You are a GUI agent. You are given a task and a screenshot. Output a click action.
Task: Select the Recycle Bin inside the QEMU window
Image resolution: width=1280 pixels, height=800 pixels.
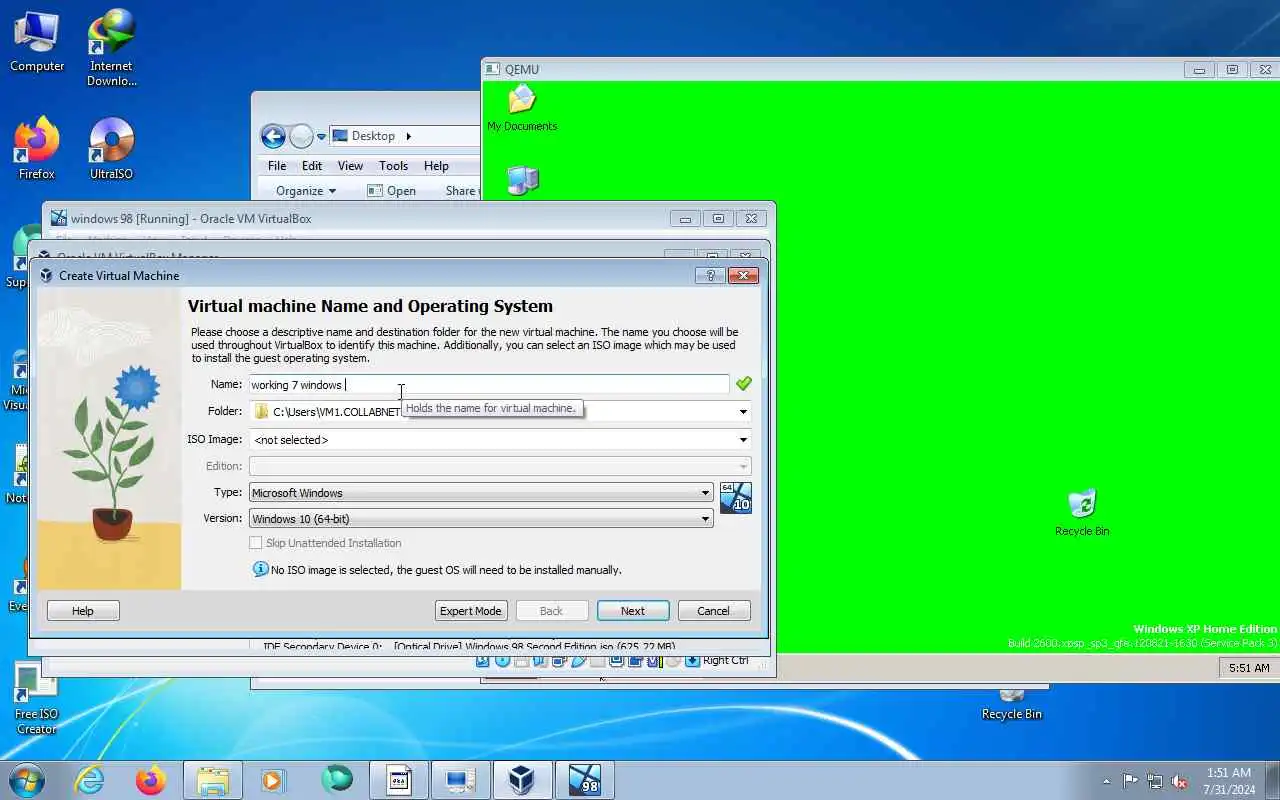point(1082,512)
